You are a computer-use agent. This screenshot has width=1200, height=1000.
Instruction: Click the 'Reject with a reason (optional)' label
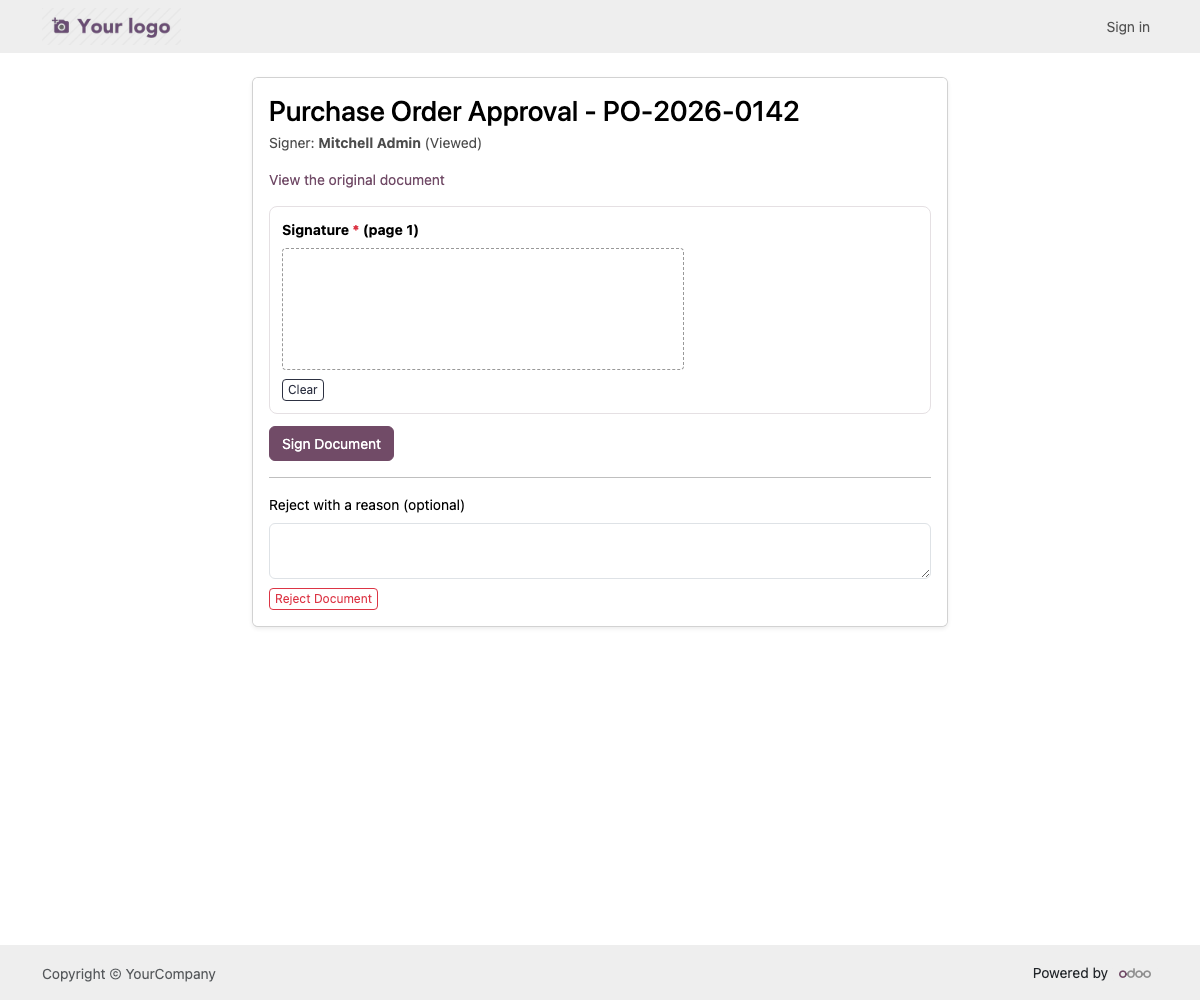click(x=367, y=505)
